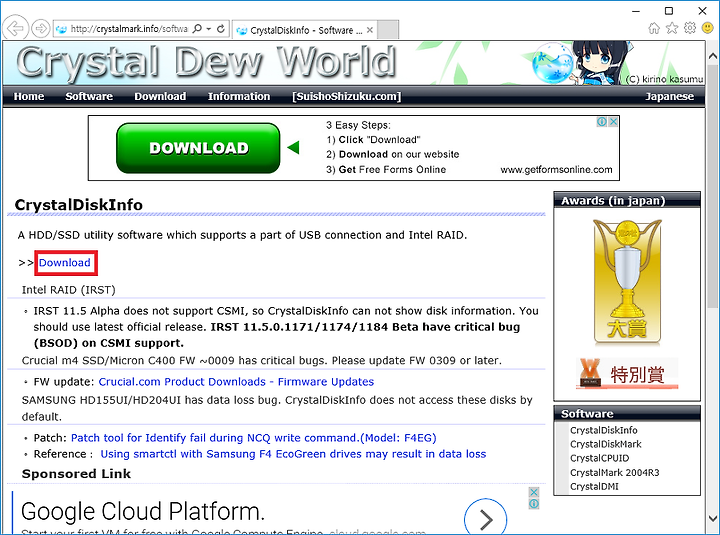The image size is (720, 535).
Task: Maximize the browser window
Action: (x=669, y=11)
